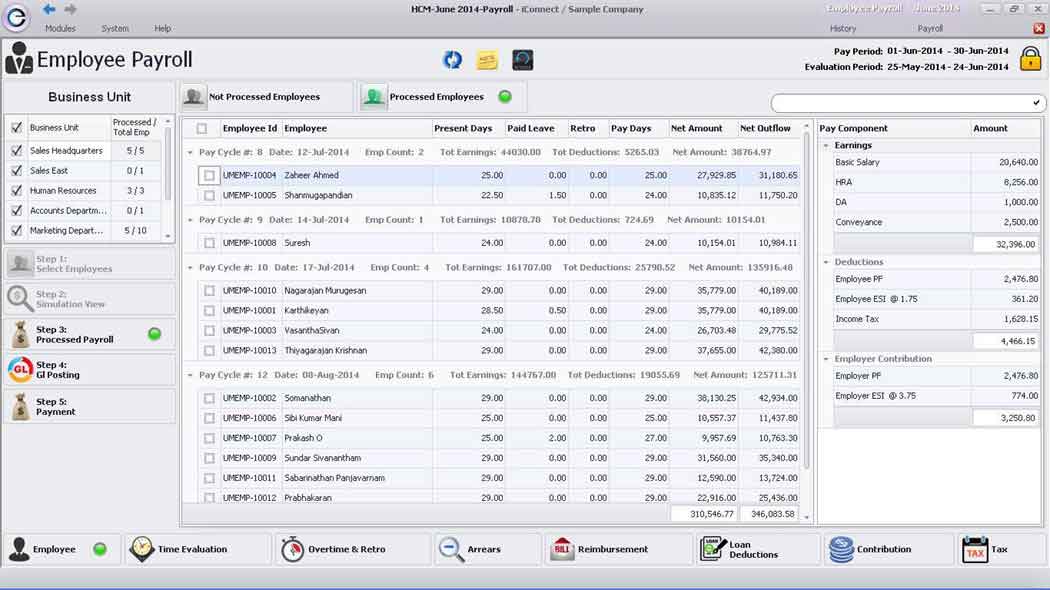Collapse the Earnings pay component section
Screen dimensions: 1050x590
click(826, 146)
